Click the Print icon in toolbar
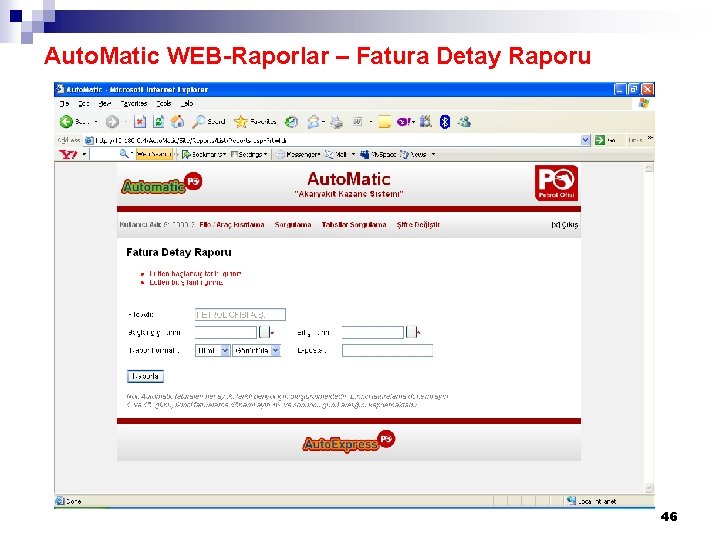720x540 pixels. click(337, 122)
